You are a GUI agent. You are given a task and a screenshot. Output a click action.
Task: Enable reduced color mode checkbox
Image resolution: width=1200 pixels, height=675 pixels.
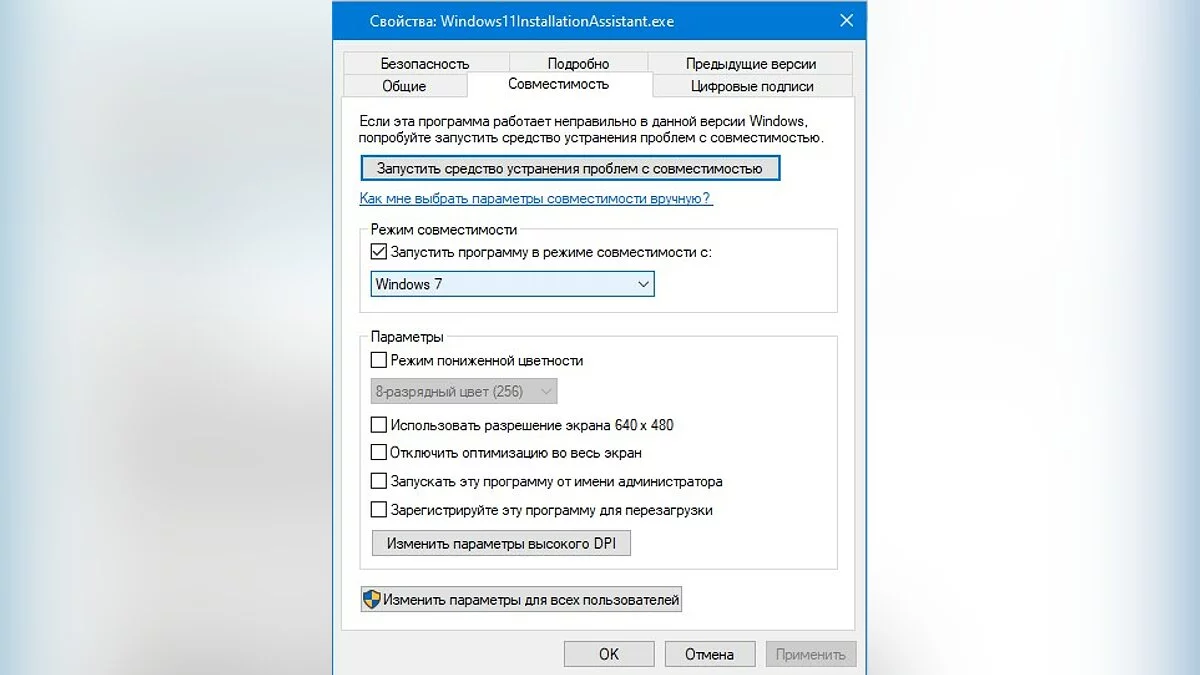click(378, 360)
